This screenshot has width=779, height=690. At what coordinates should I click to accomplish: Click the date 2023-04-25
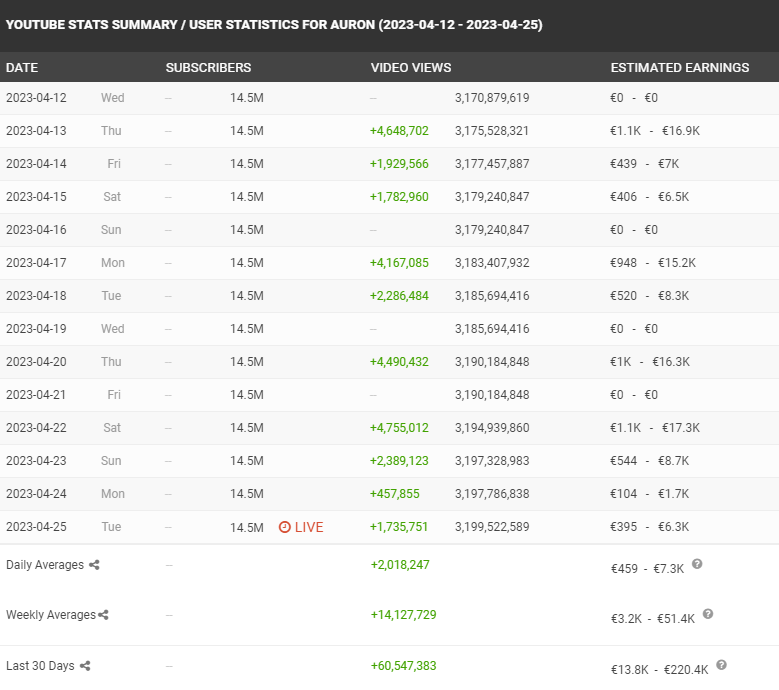point(36,527)
